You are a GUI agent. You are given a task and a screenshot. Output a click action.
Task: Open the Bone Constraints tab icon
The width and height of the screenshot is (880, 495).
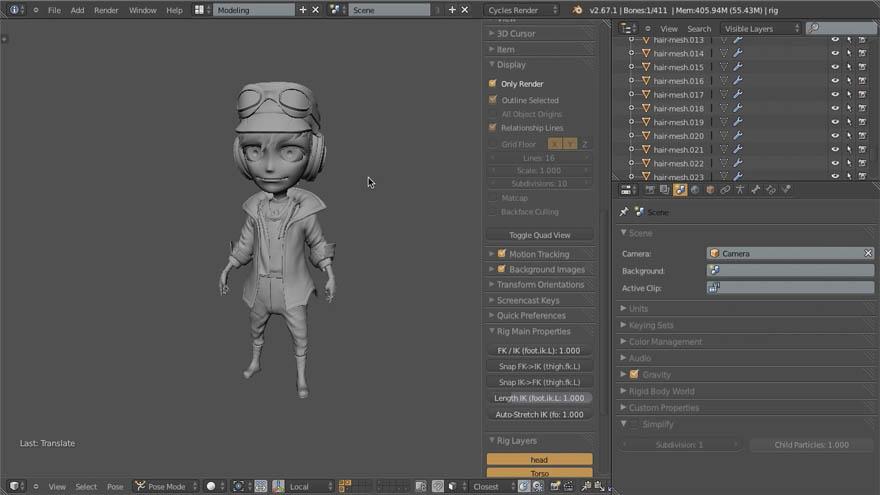point(771,190)
